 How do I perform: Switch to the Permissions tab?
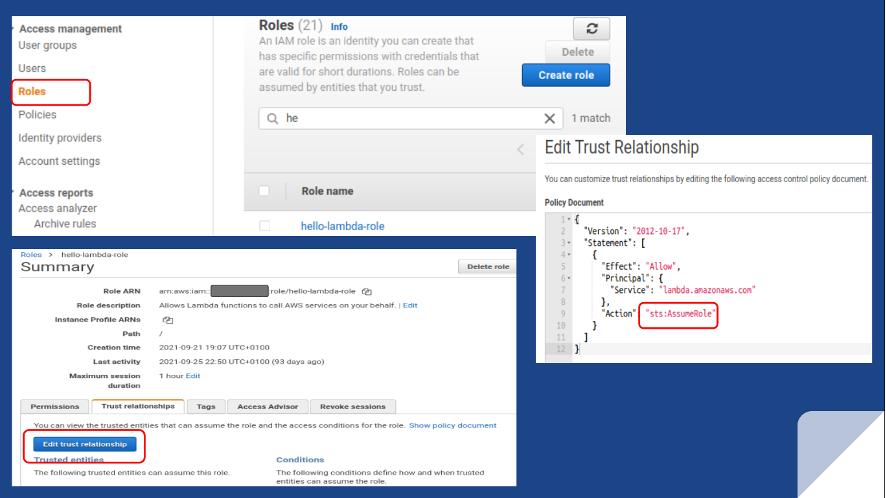click(55, 406)
